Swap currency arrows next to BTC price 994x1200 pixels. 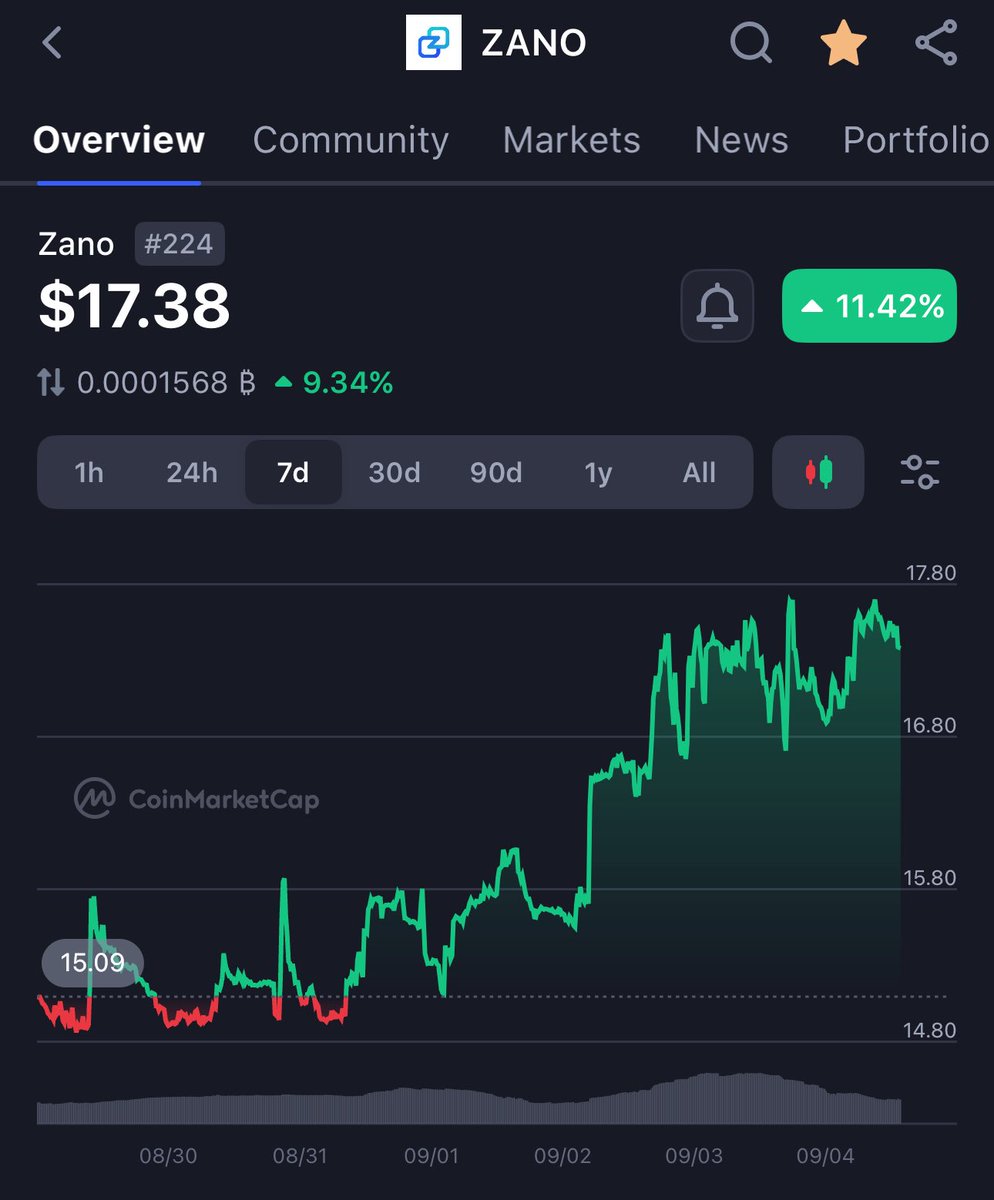click(x=51, y=381)
